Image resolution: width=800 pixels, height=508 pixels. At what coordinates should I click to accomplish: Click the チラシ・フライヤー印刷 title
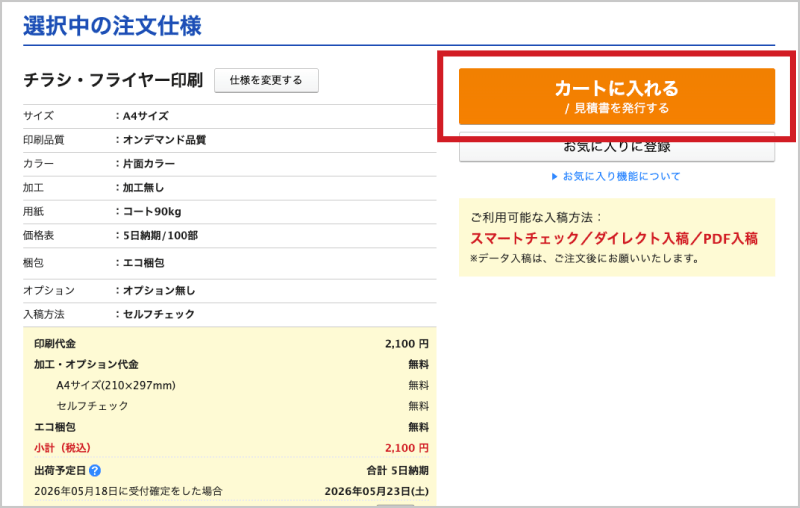coord(113,80)
